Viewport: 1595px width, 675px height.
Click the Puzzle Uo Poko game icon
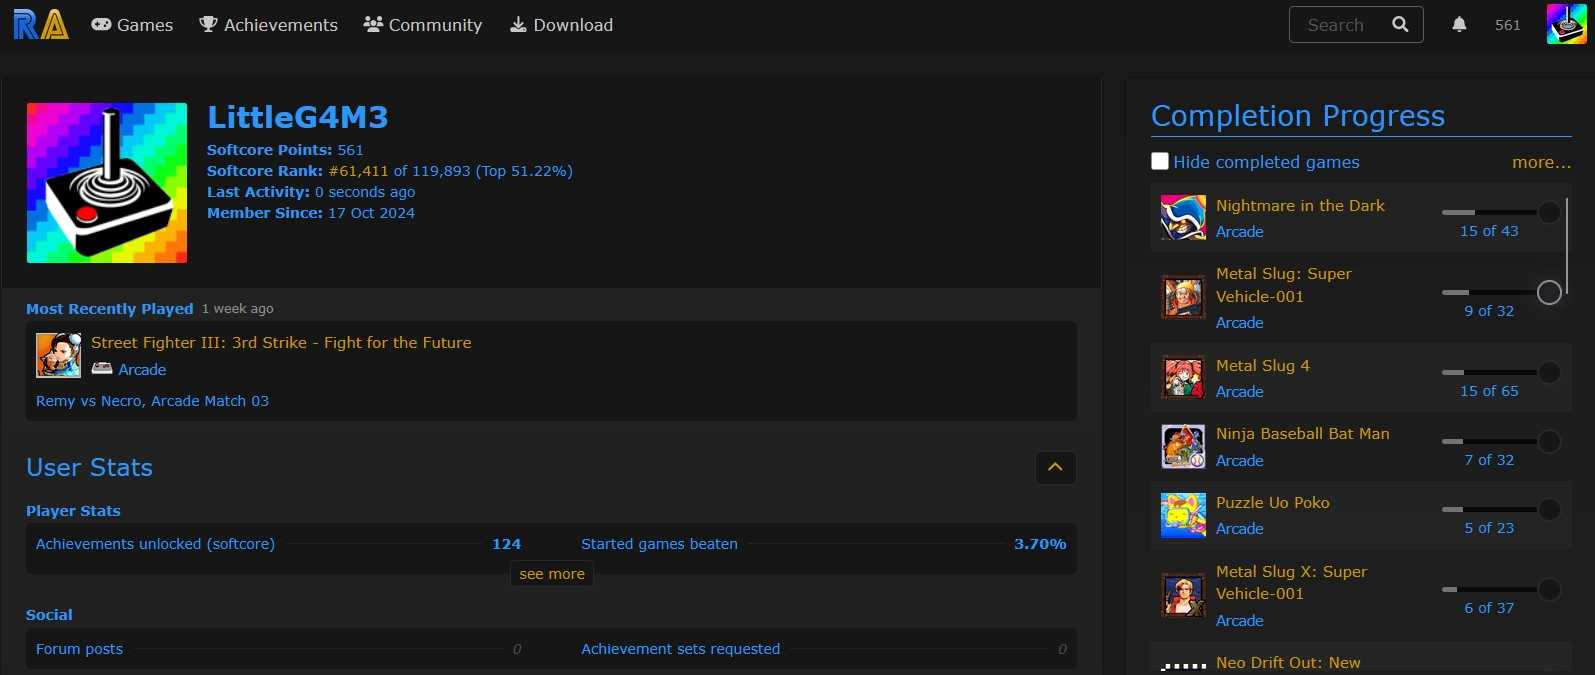point(1183,515)
